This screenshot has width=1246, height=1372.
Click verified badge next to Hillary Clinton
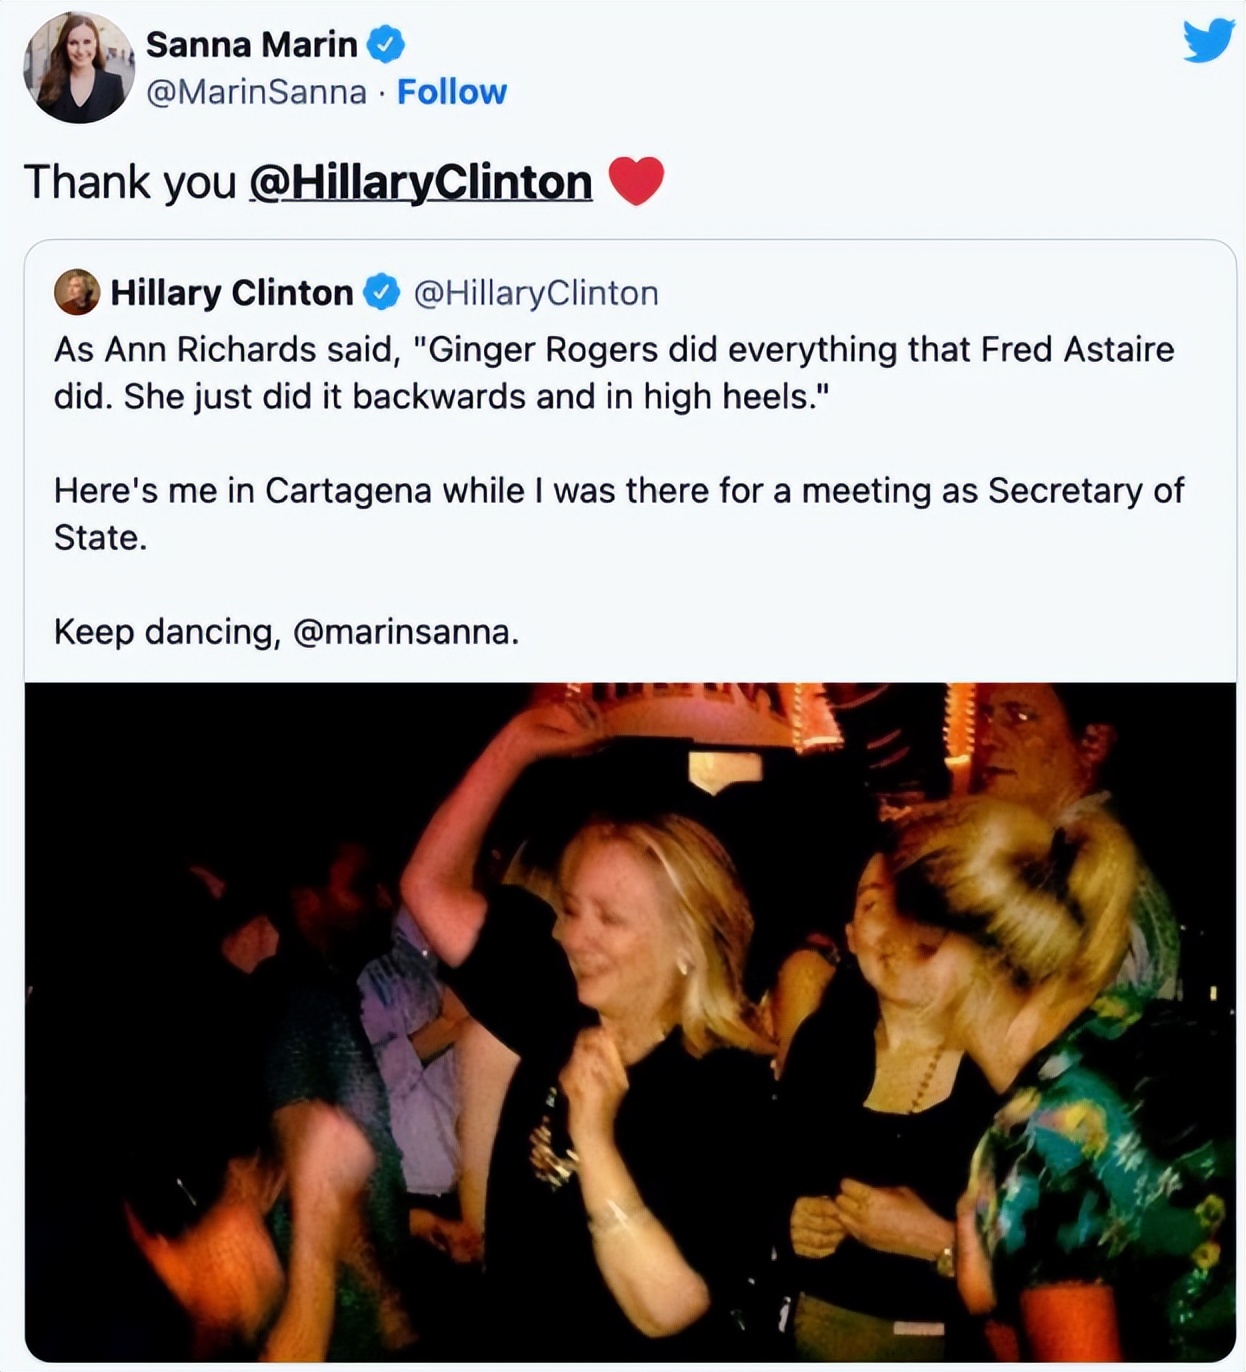pos(381,292)
